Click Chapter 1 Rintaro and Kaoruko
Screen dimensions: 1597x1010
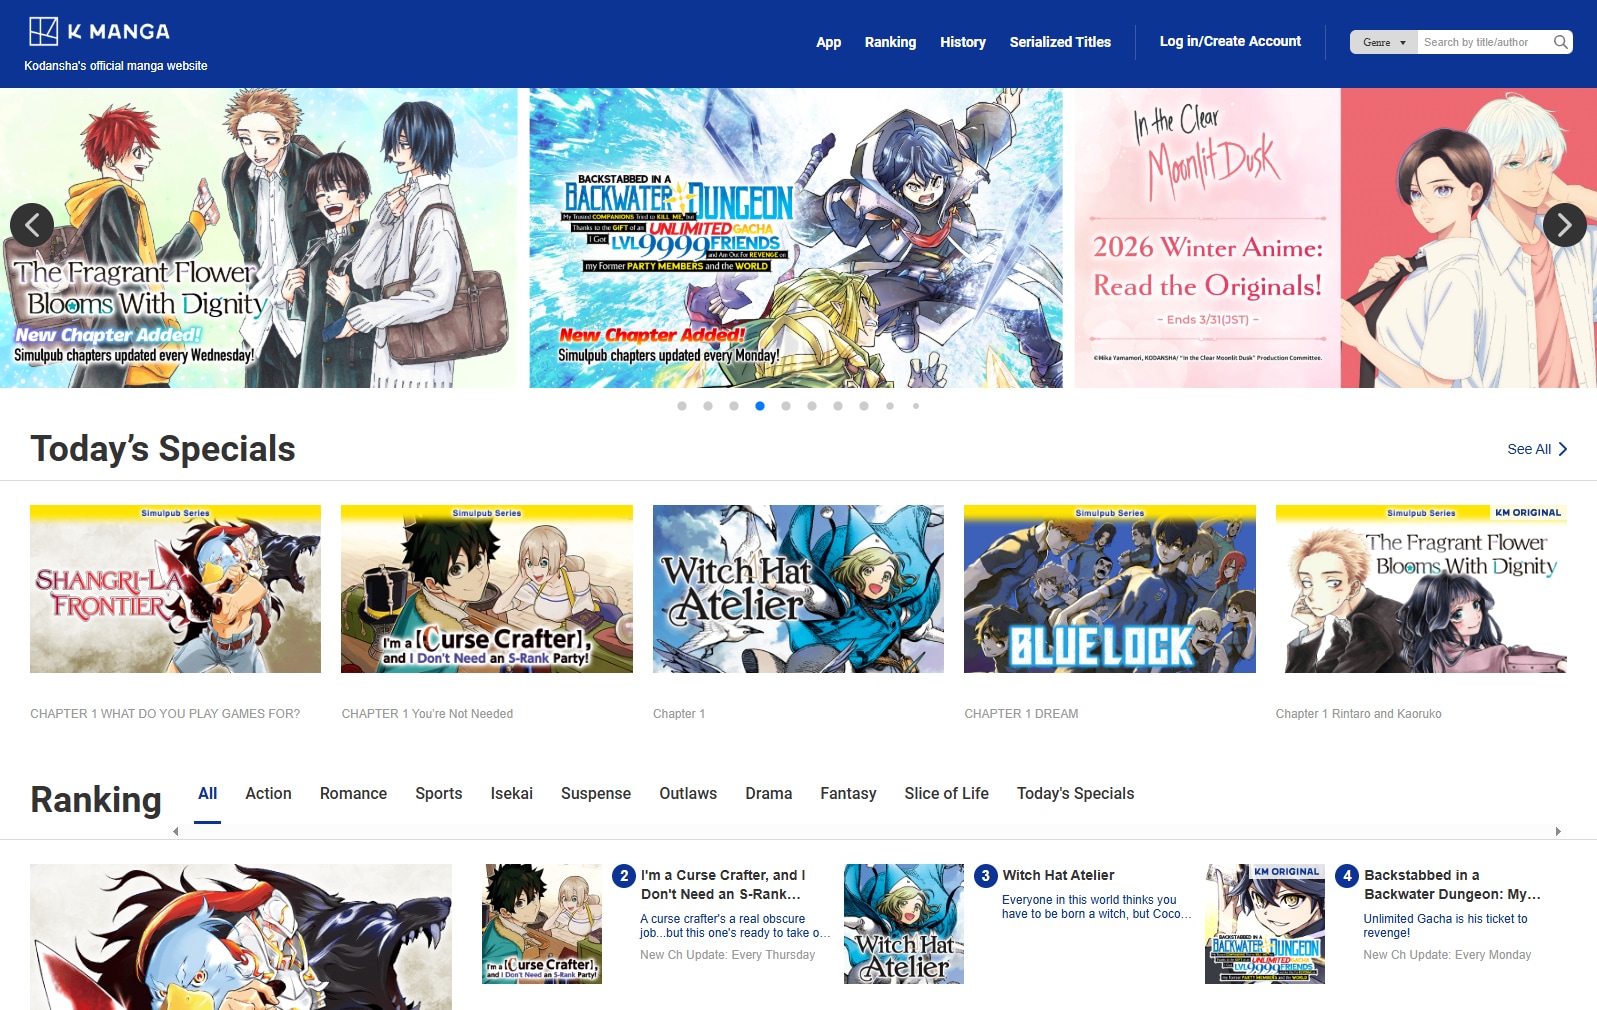coord(1358,714)
